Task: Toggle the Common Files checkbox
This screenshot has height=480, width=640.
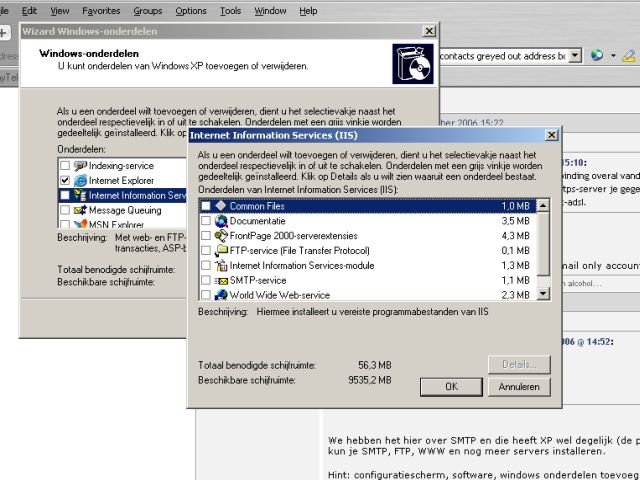Action: [x=206, y=206]
